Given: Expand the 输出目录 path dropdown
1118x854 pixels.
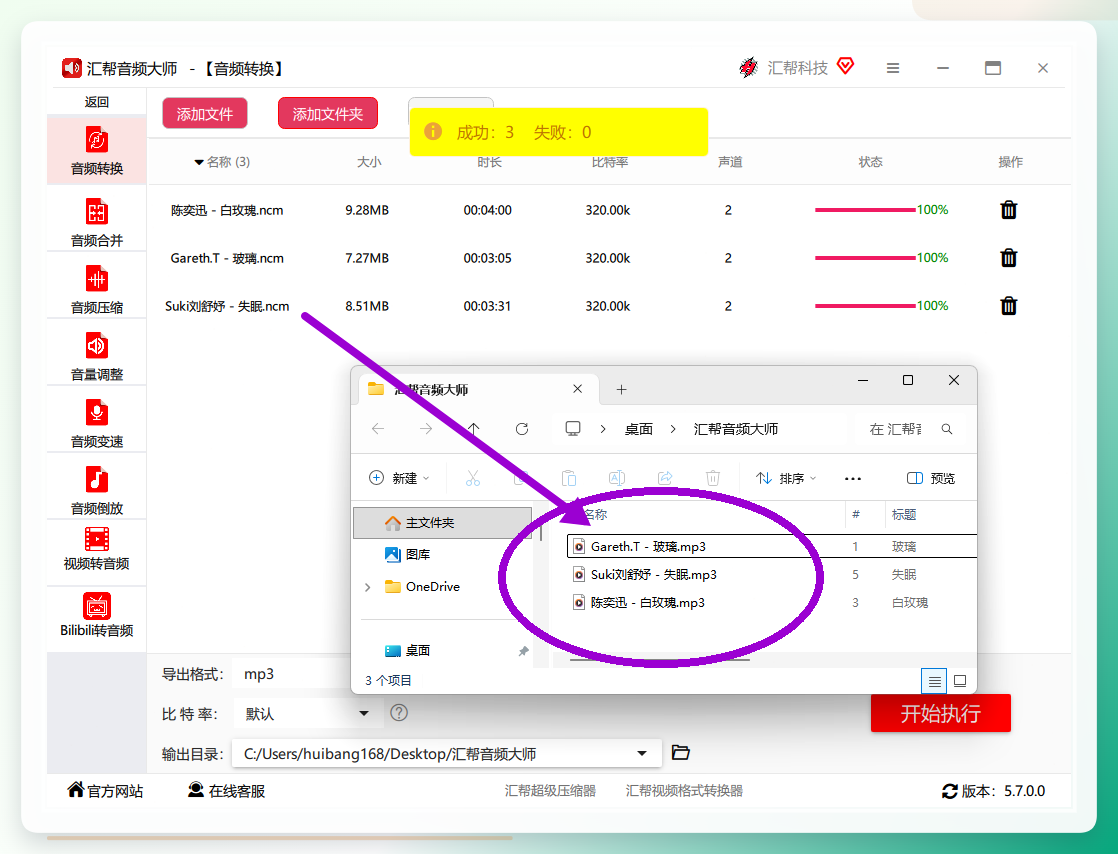Looking at the screenshot, I should pyautogui.click(x=642, y=753).
